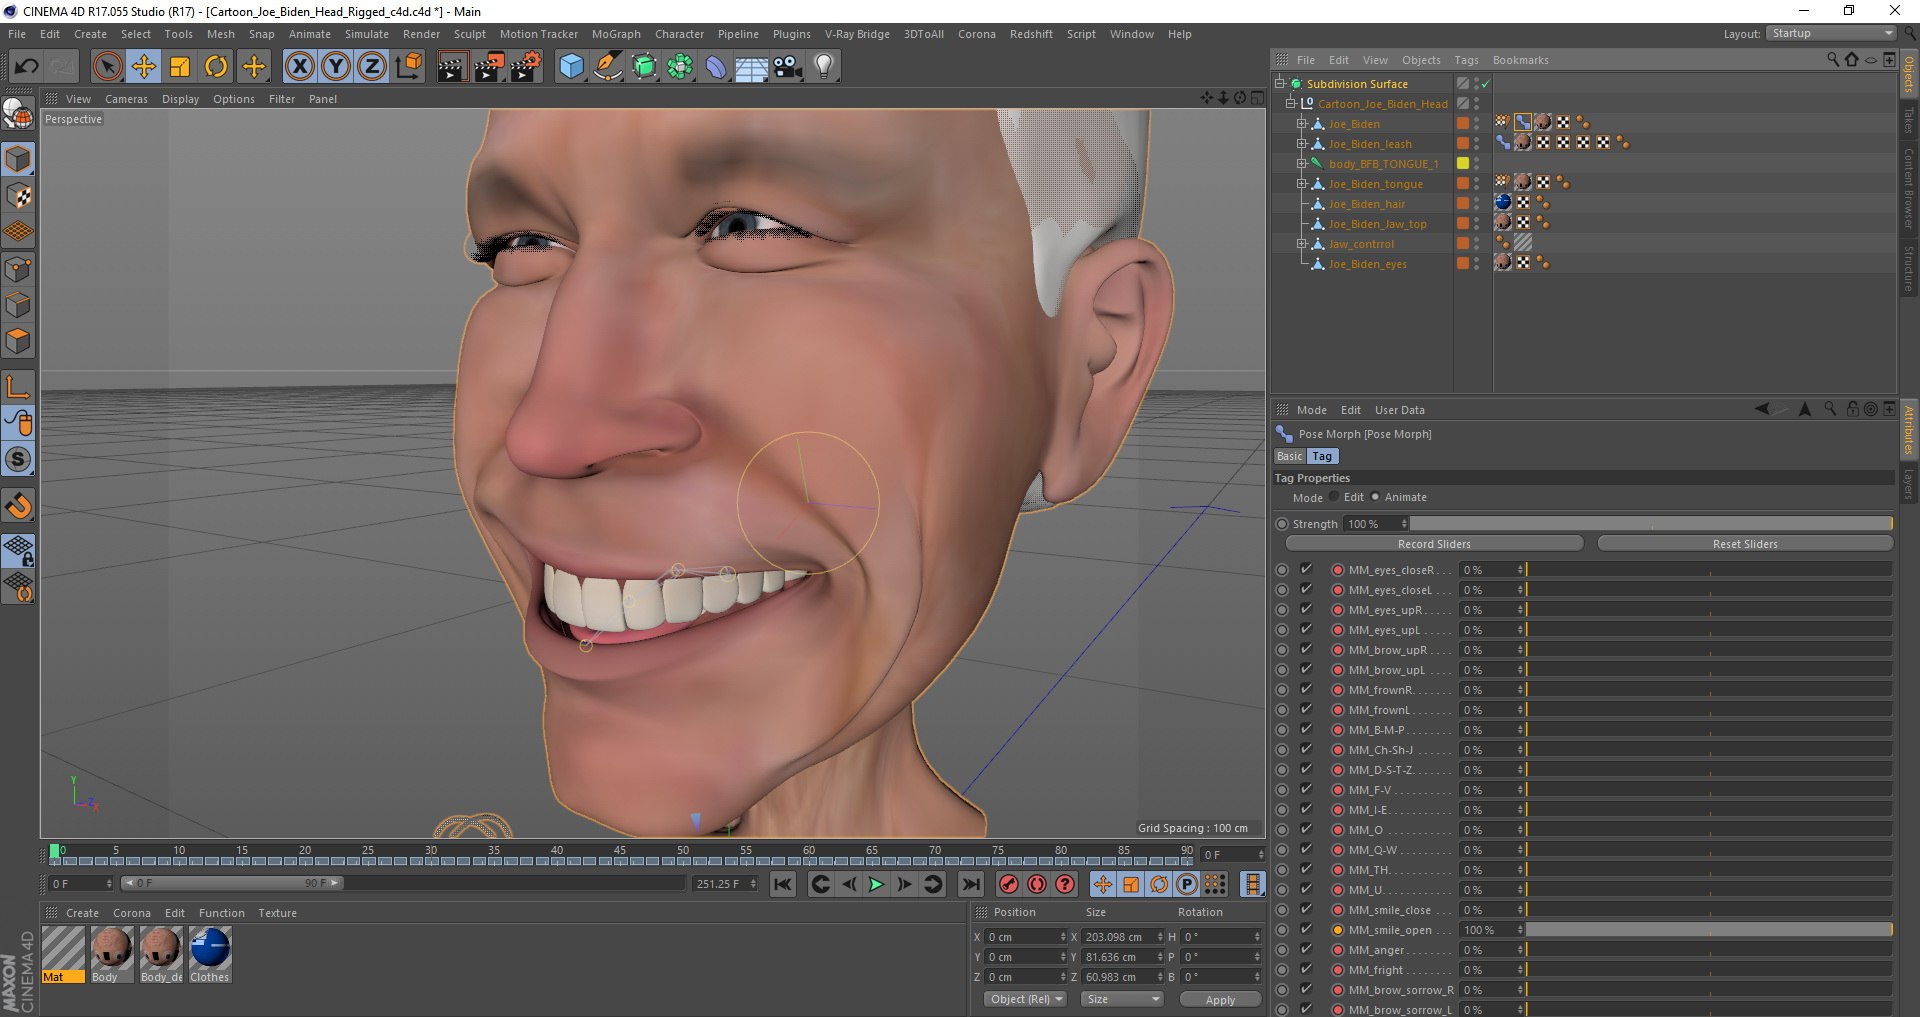Screen dimensions: 1920x1017
Task: Enable Texture mode in left palette
Action: [18, 196]
